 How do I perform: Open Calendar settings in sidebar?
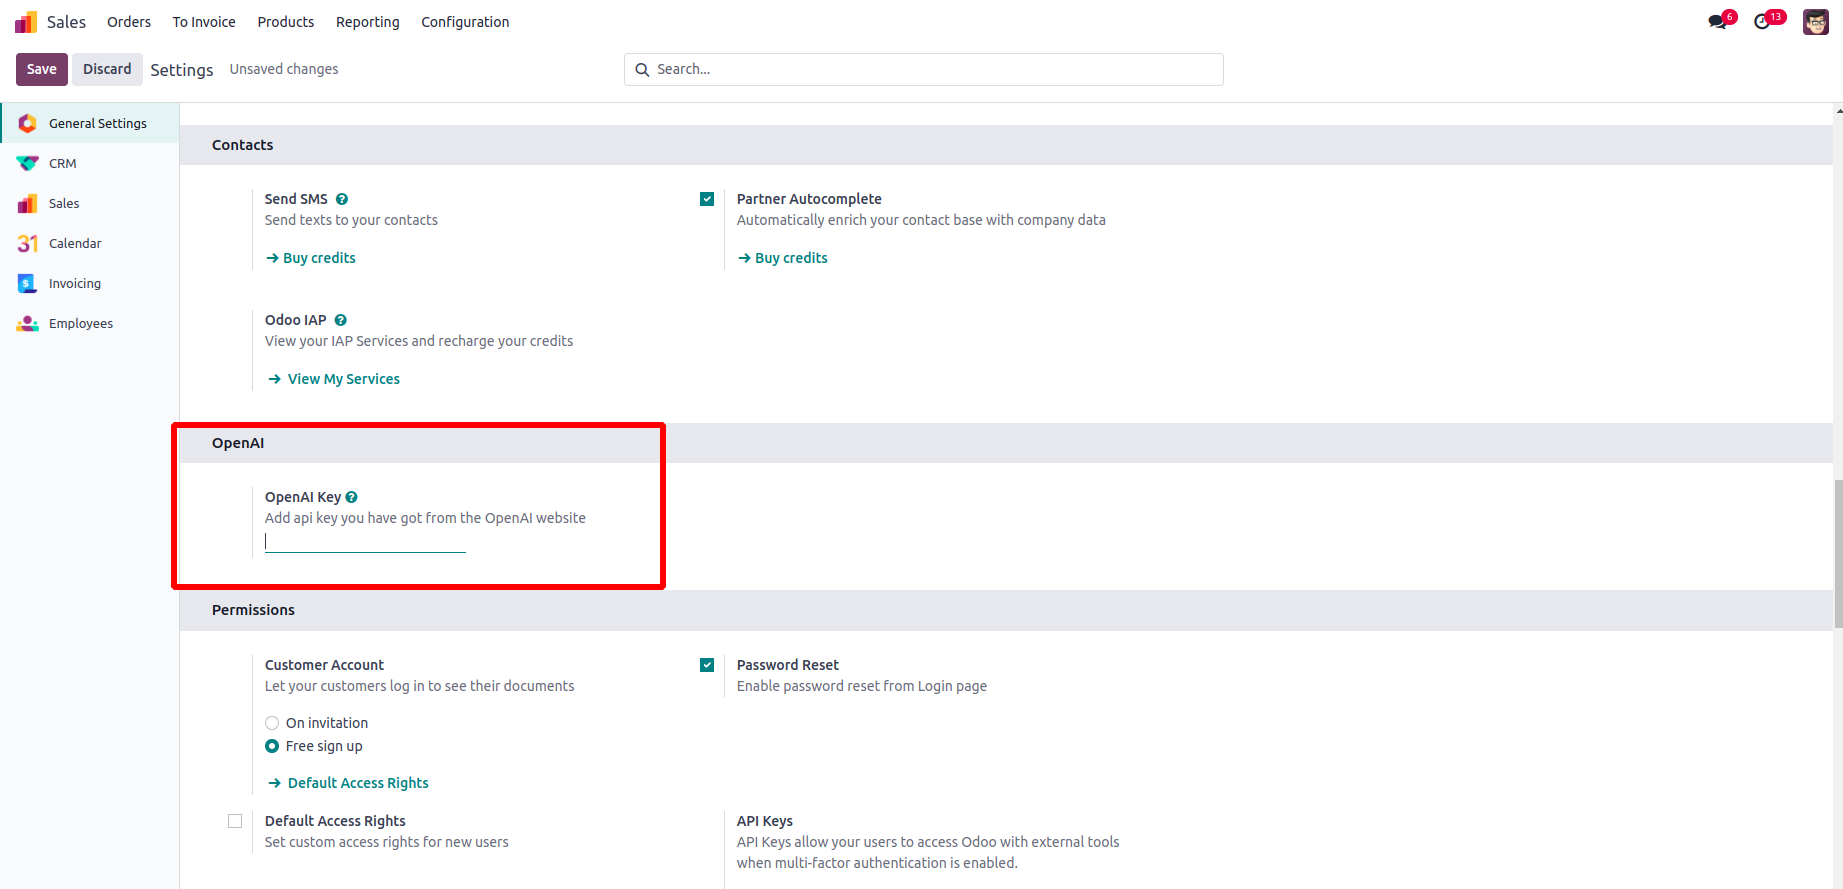75,243
